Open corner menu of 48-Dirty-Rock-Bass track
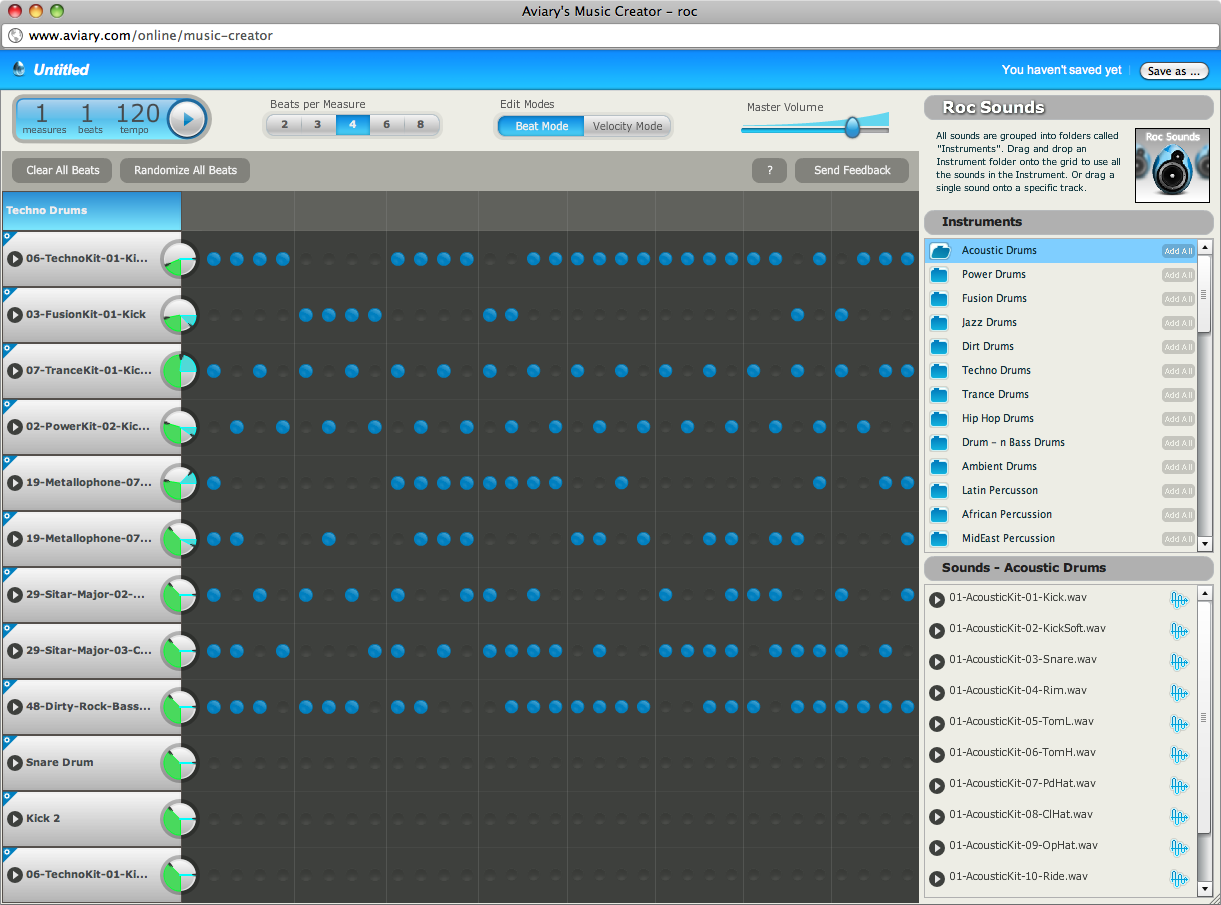The image size is (1221, 905). (x=7, y=685)
